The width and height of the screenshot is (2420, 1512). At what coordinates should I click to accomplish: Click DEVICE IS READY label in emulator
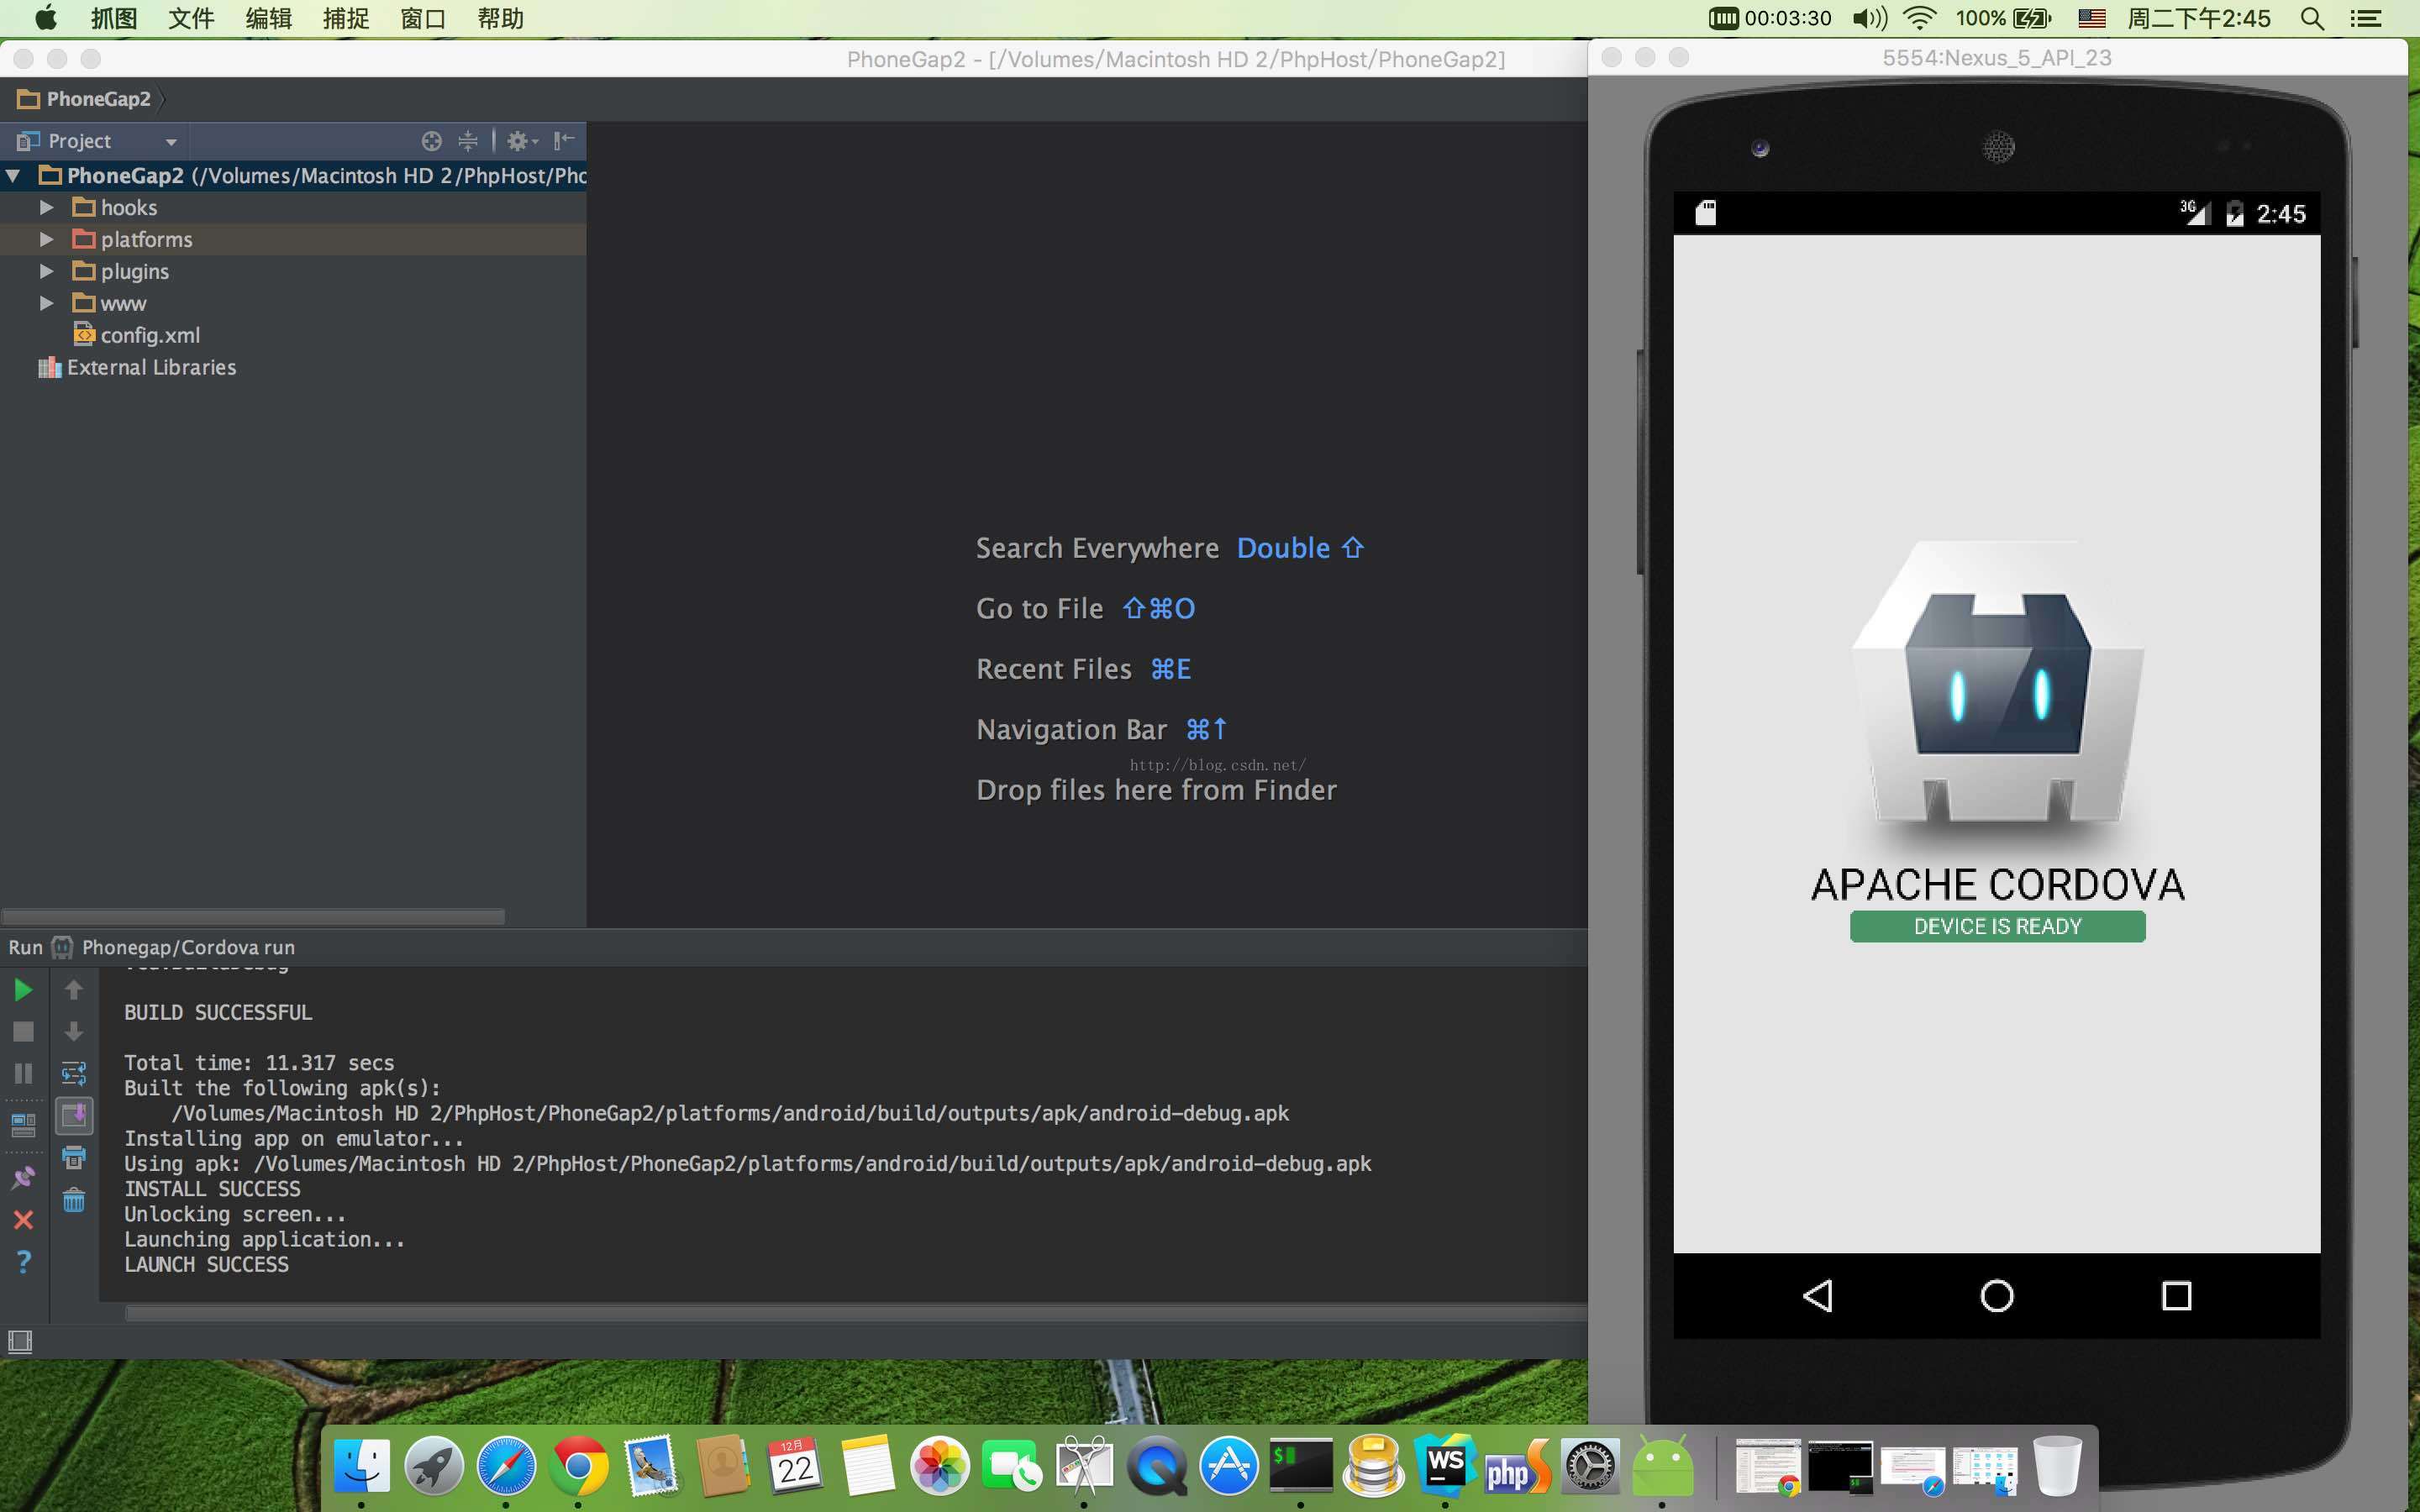[x=1997, y=926]
